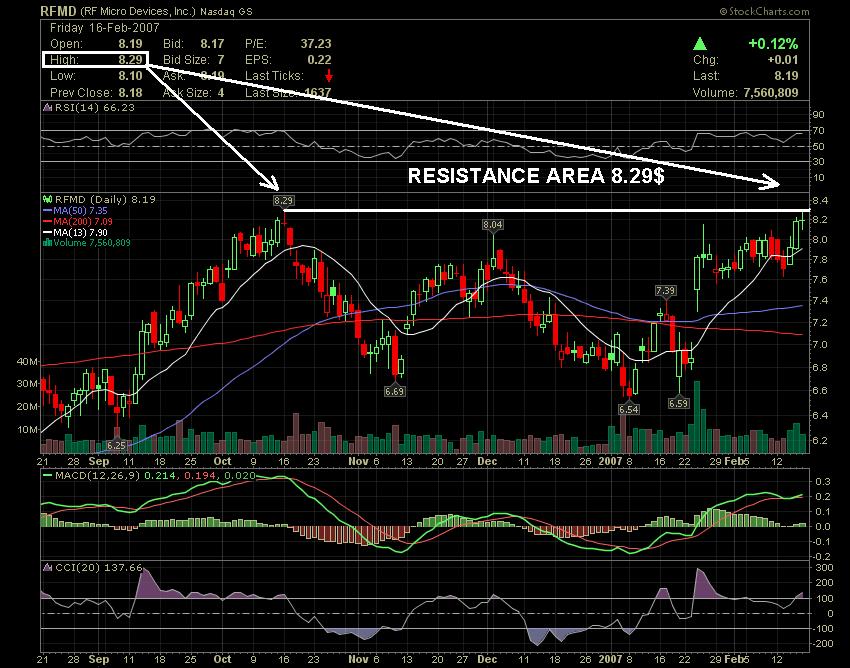850x668 pixels.
Task: Click the green up-triangle change indicator
Action: pyautogui.click(x=700, y=43)
